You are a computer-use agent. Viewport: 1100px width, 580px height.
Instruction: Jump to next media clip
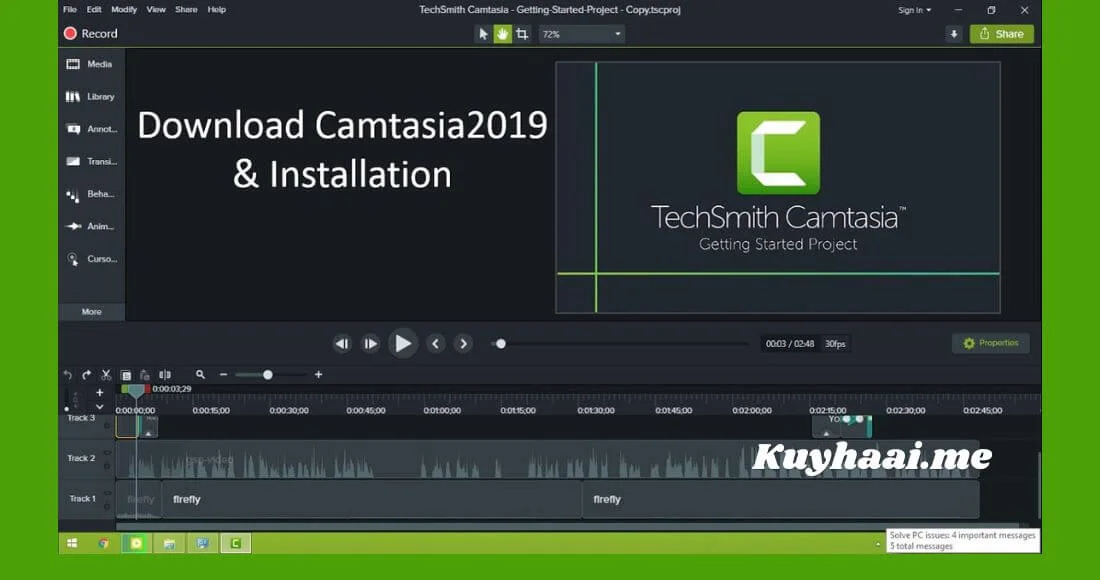click(463, 344)
